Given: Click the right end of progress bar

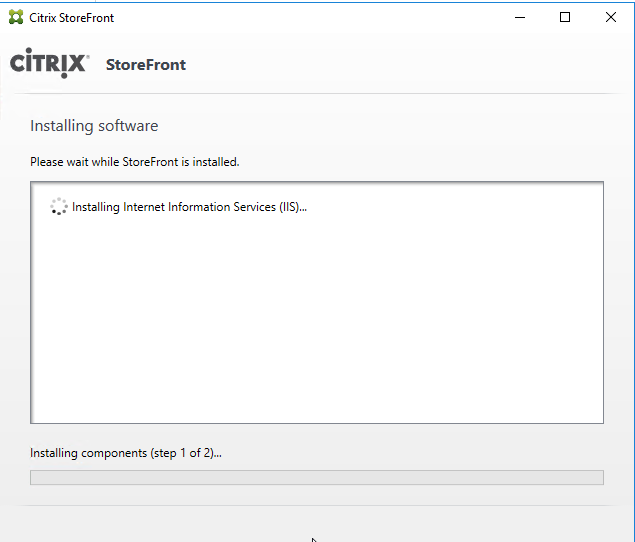Looking at the screenshot, I should click(x=597, y=477).
